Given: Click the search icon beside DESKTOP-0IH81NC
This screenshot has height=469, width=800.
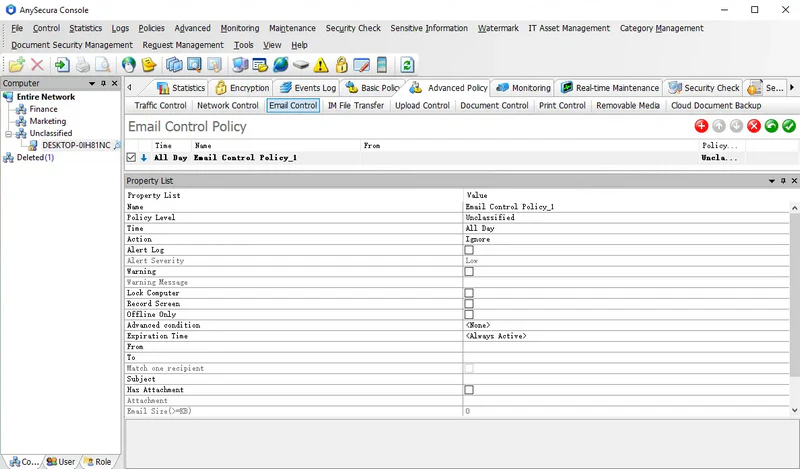Looking at the screenshot, I should (117, 145).
